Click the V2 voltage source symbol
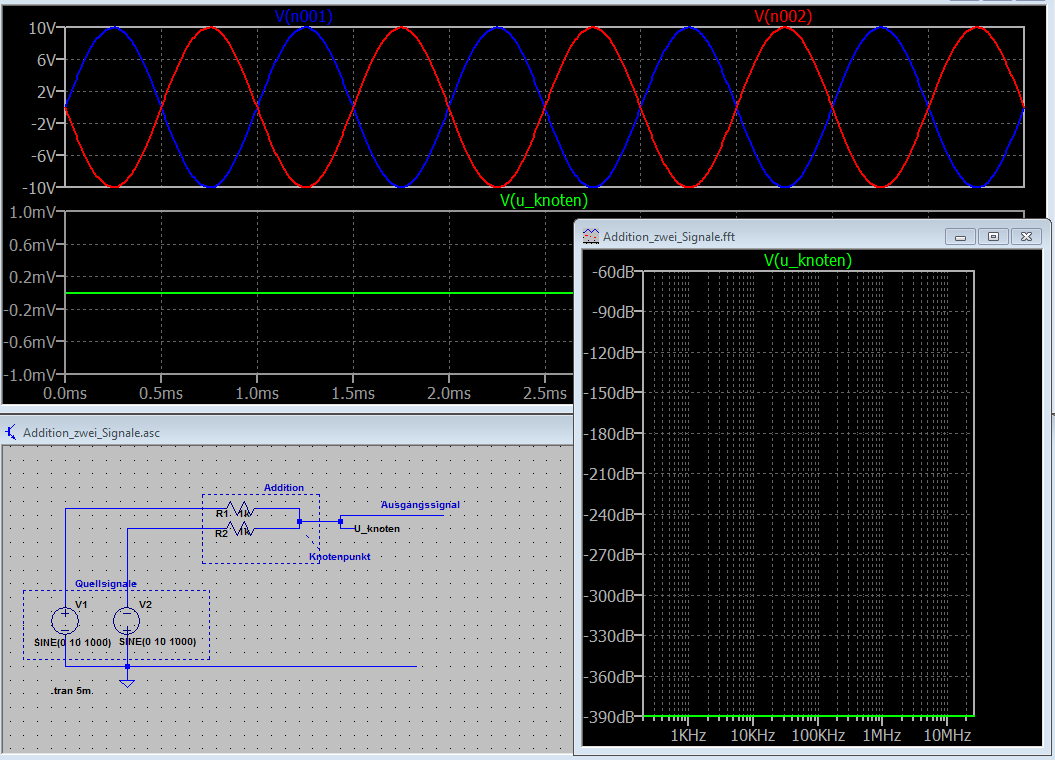This screenshot has height=760, width=1055. point(127,620)
